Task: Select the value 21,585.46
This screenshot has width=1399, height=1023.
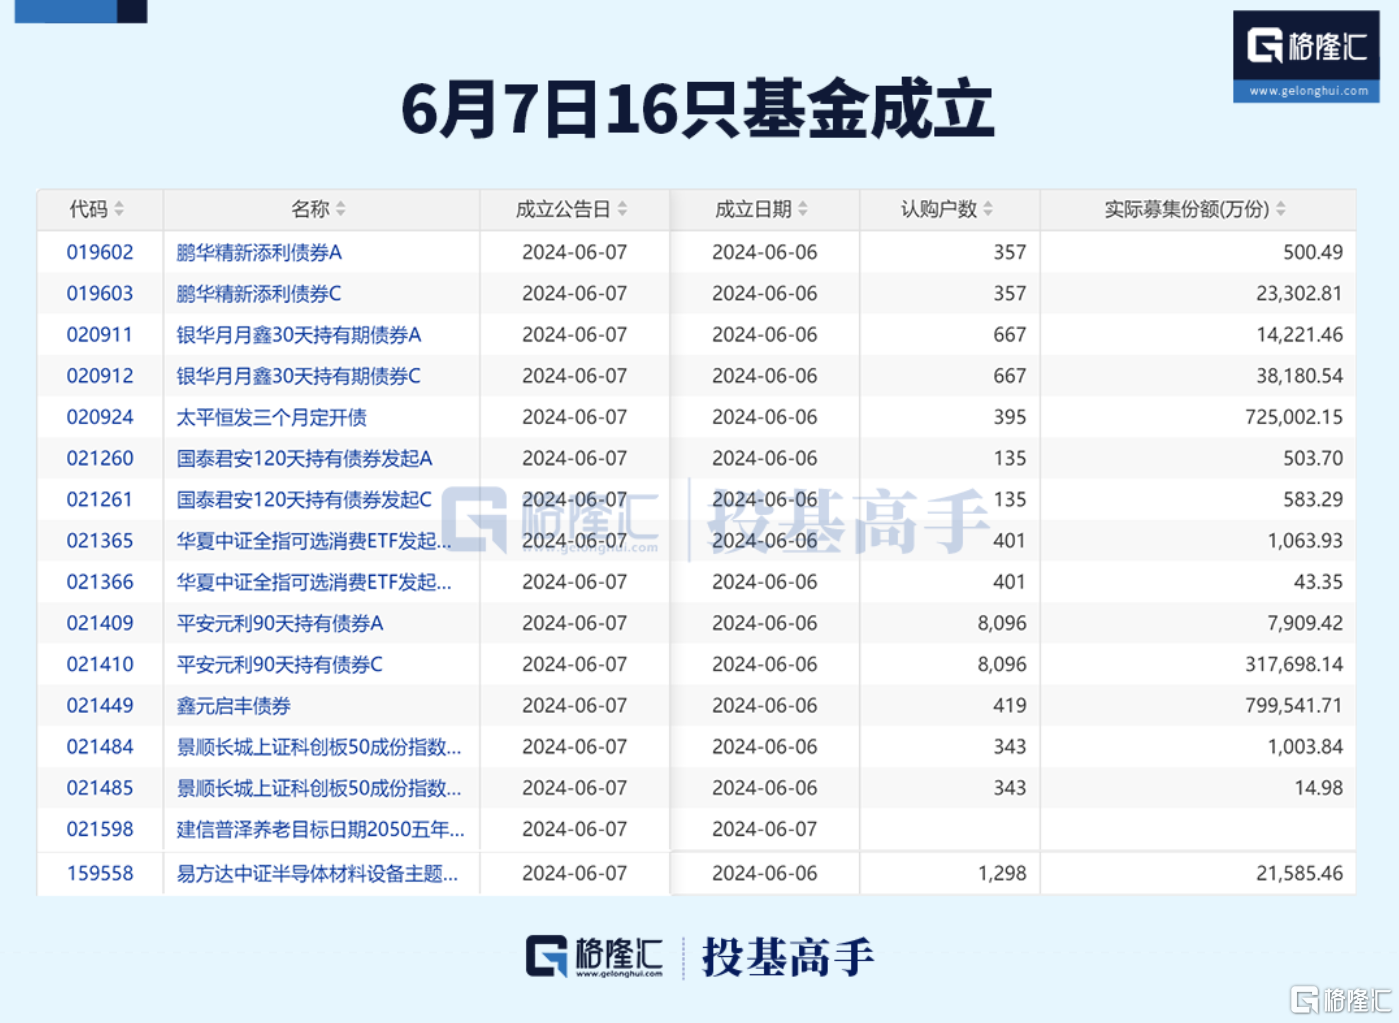Action: coord(1299,873)
